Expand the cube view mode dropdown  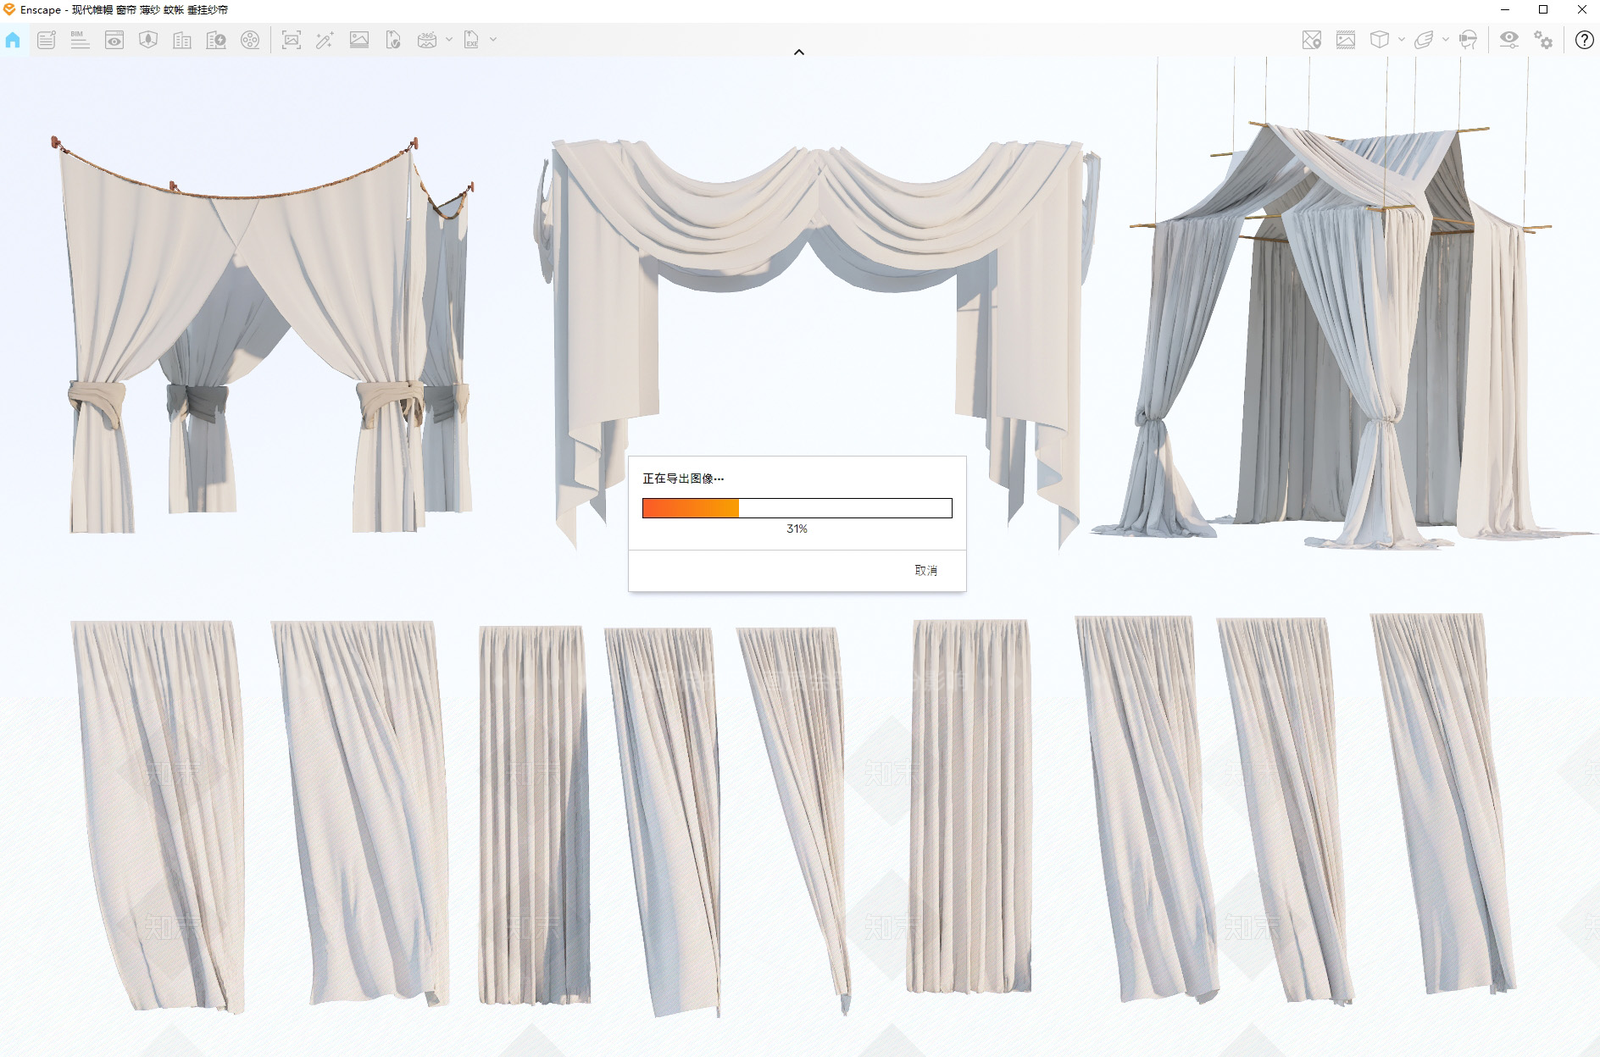point(1401,40)
